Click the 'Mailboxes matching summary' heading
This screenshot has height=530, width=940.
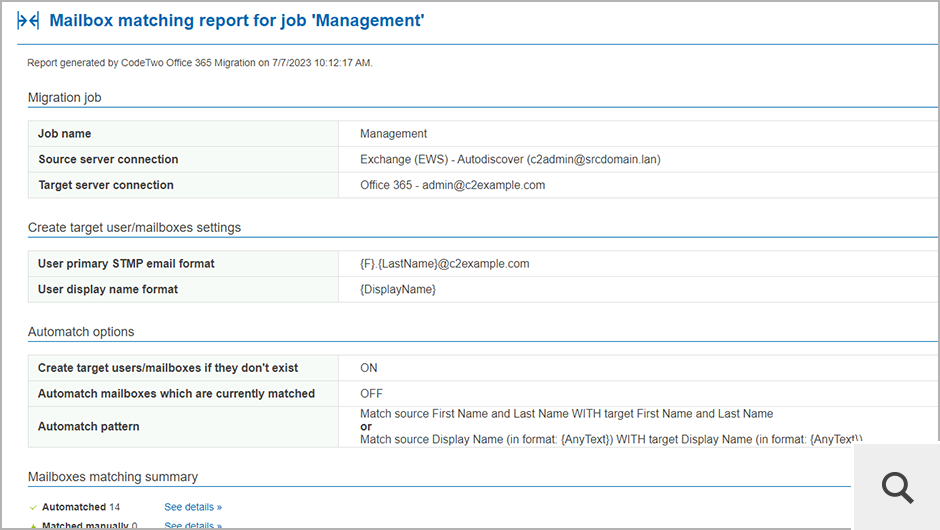(113, 477)
